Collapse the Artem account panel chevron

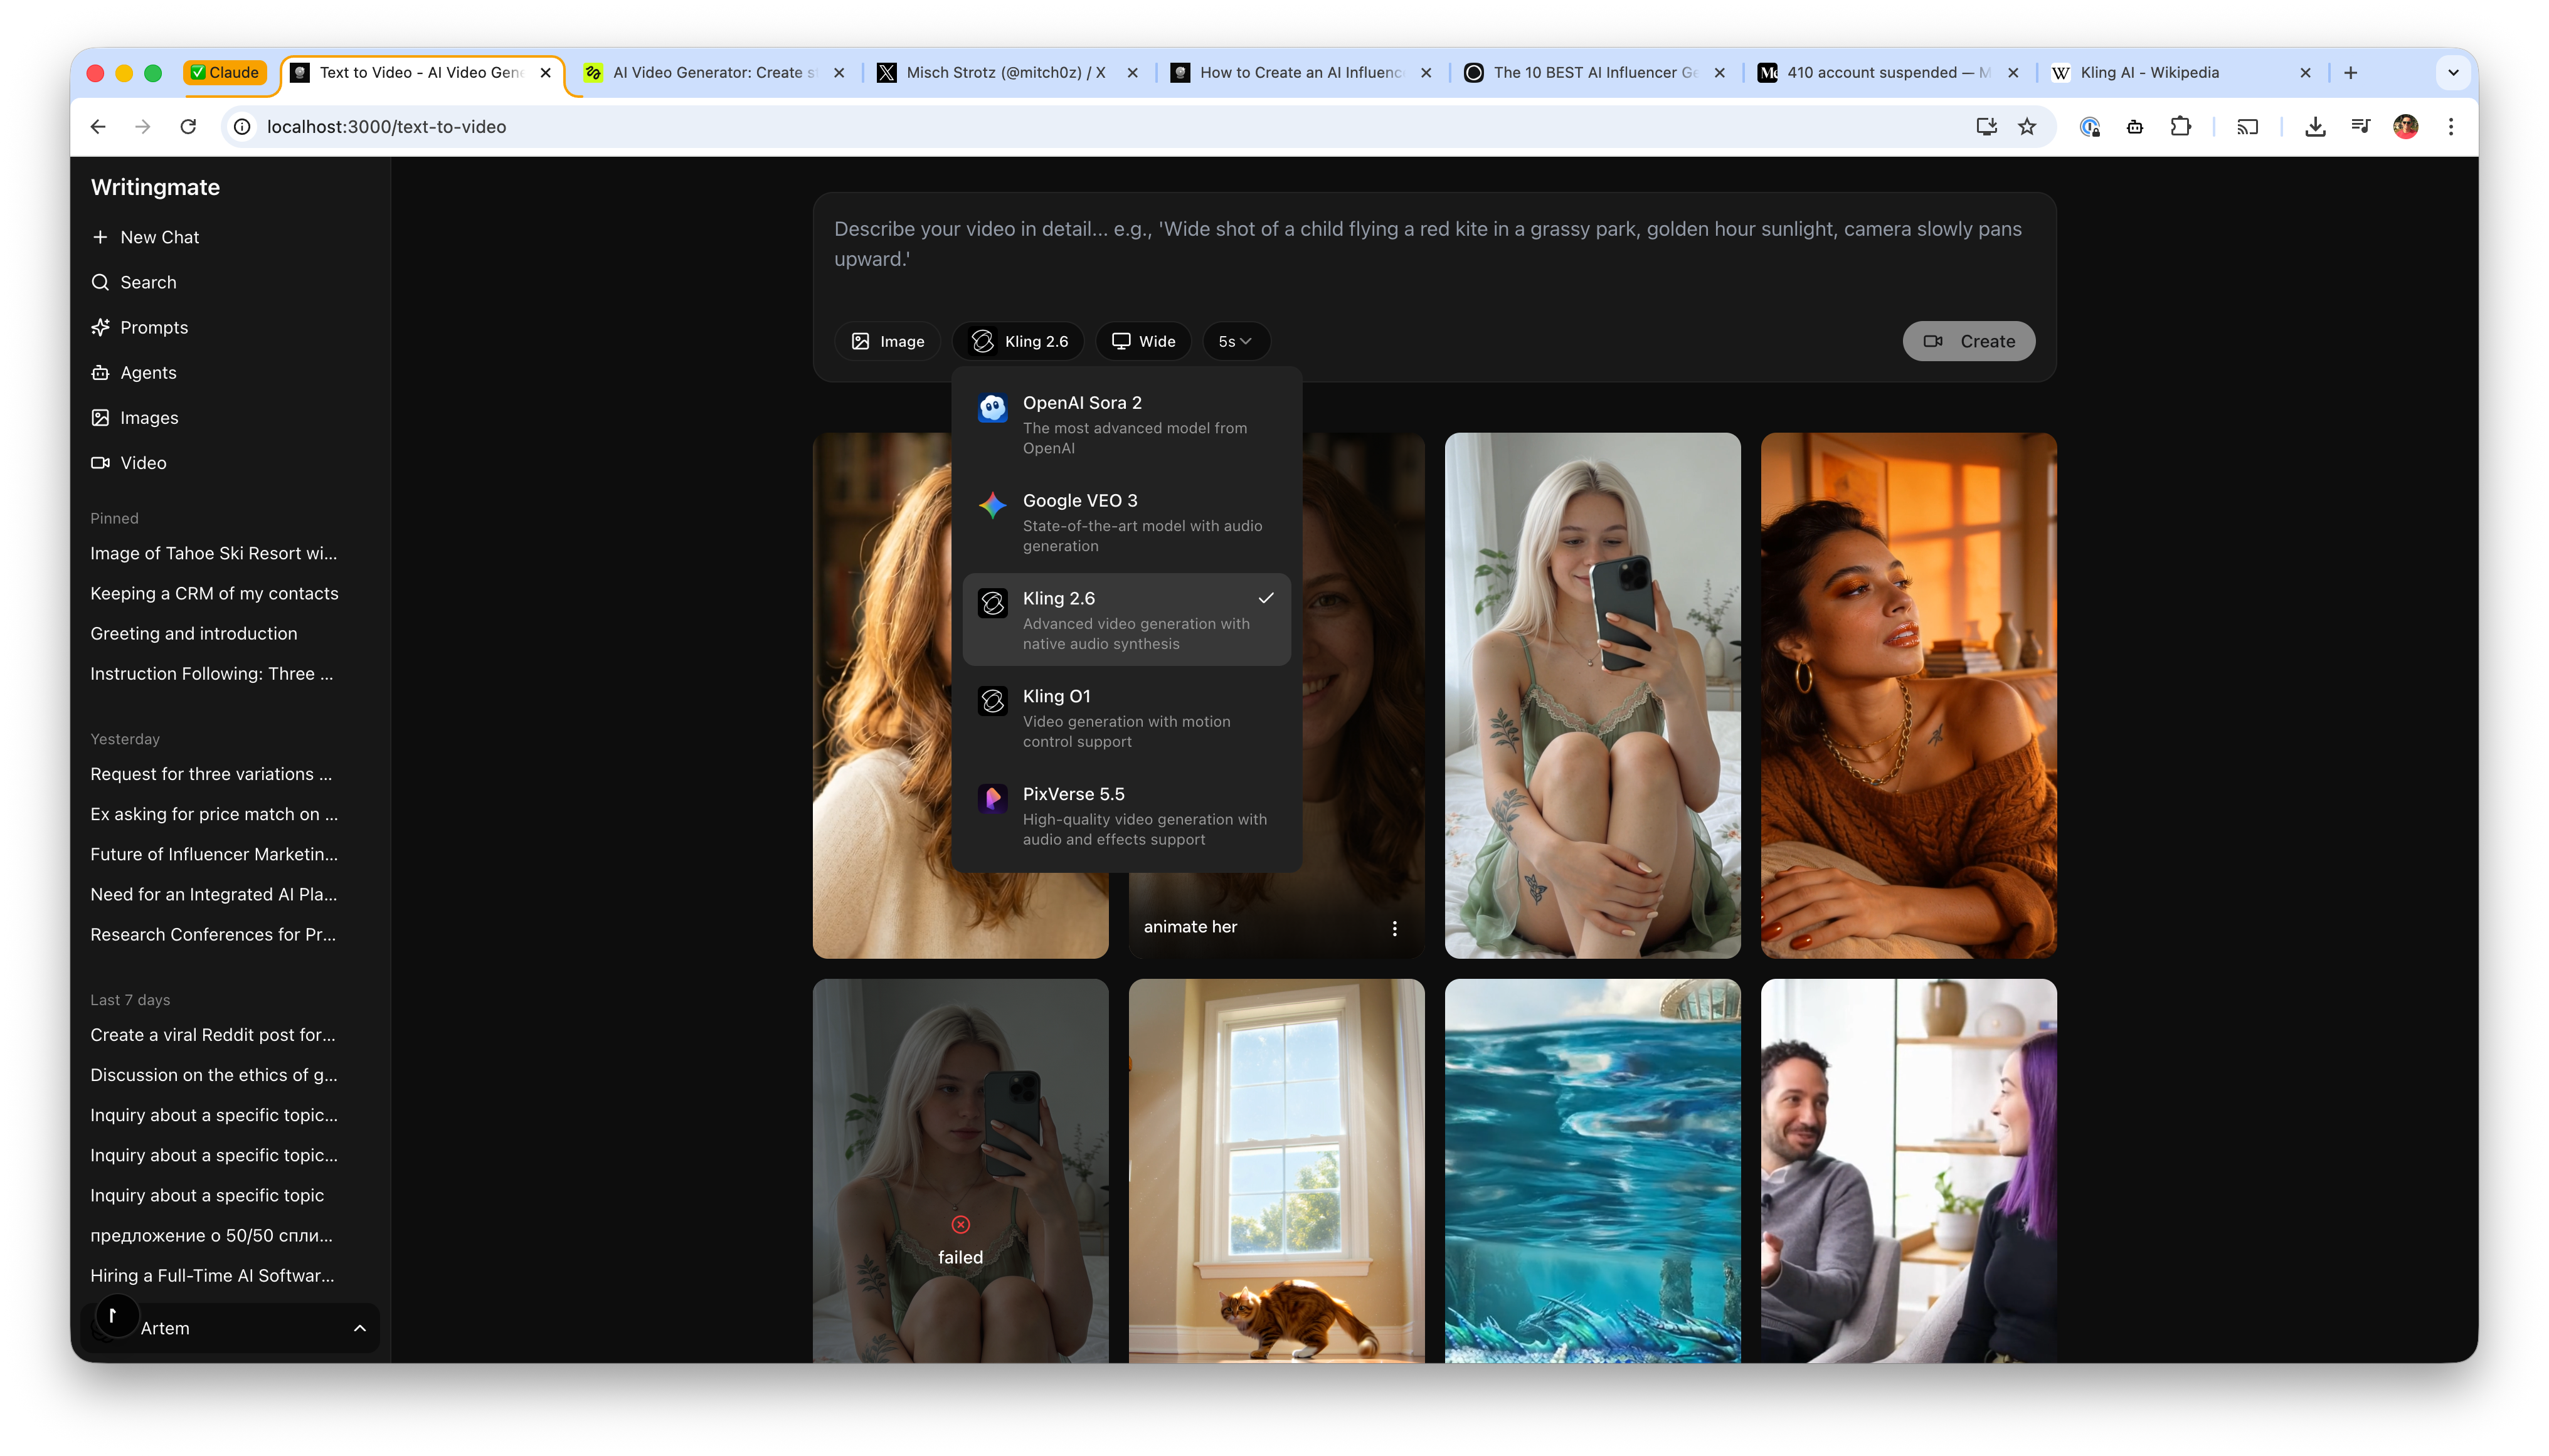click(358, 1328)
